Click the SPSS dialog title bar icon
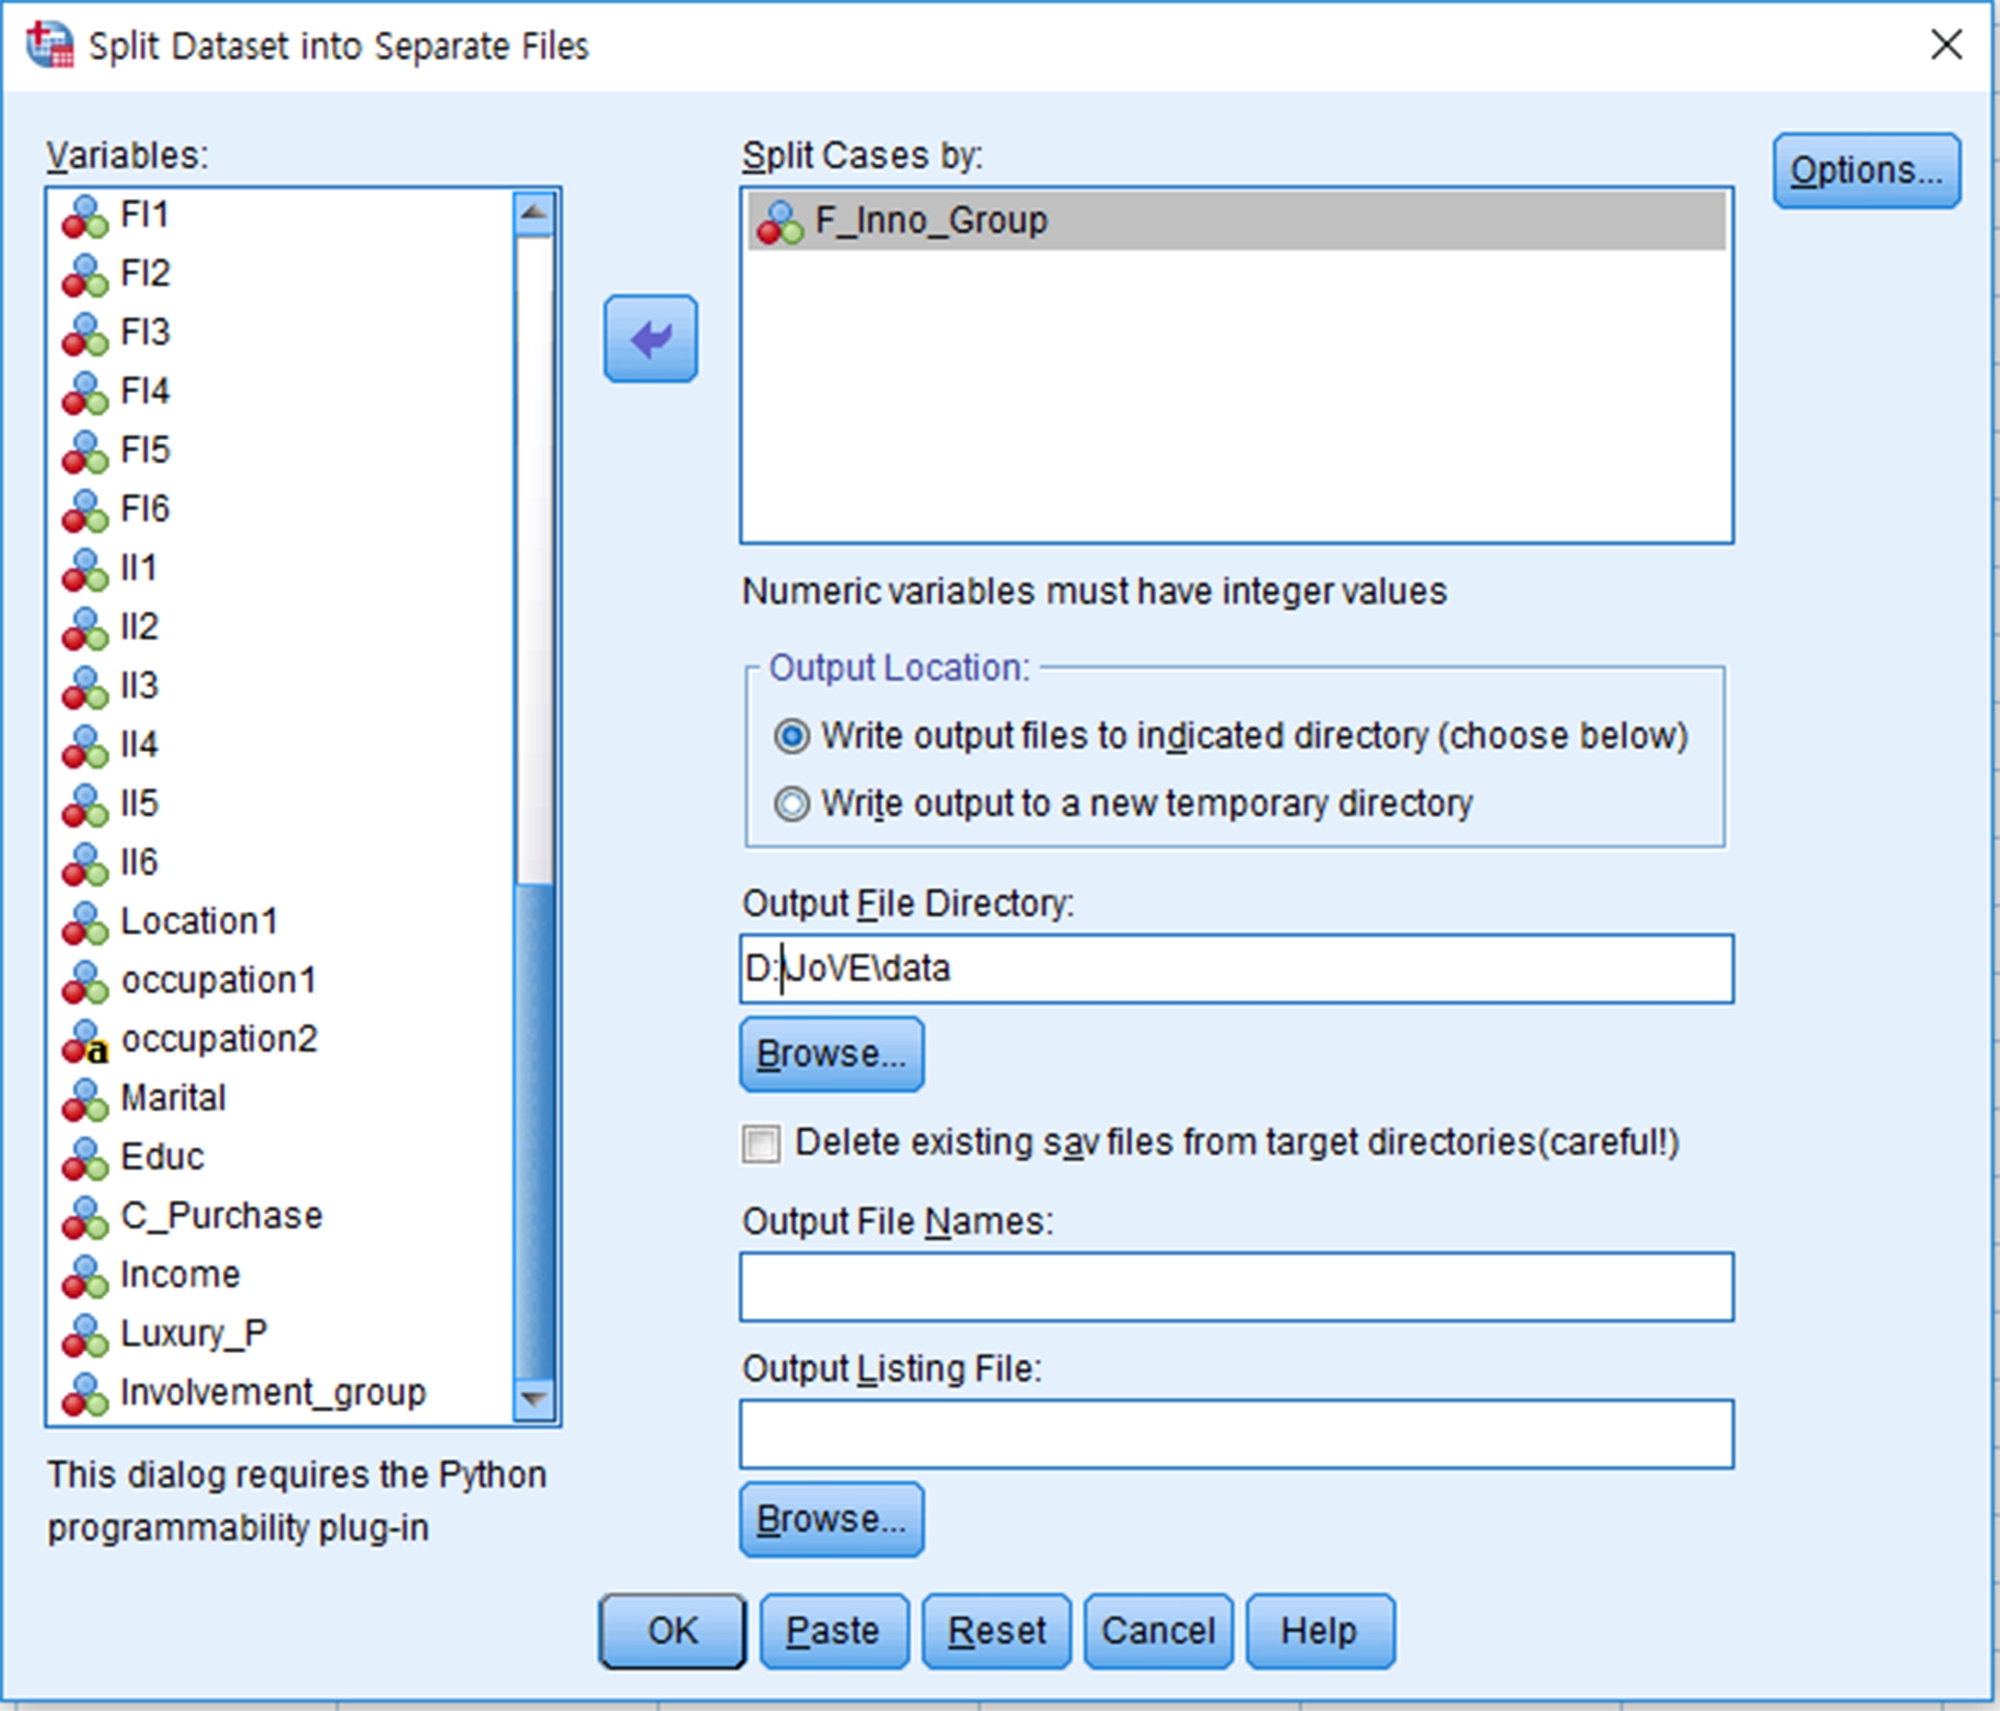The width and height of the screenshot is (2000, 1711). point(50,45)
